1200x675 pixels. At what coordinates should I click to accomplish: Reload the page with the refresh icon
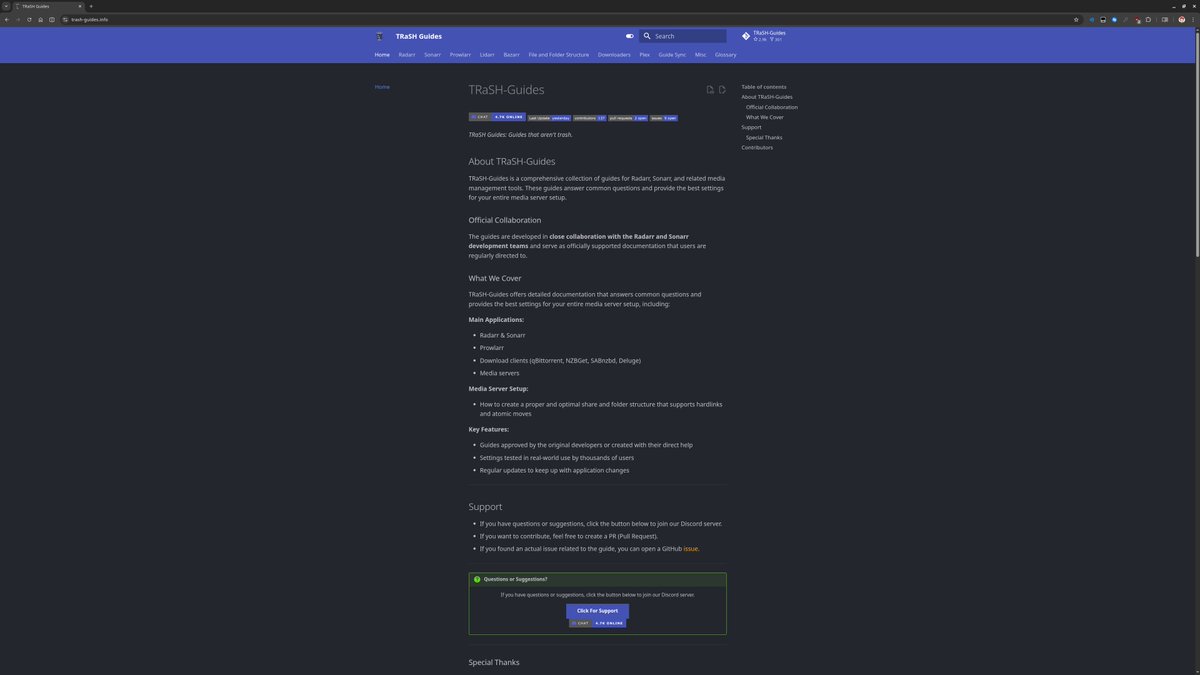[x=29, y=19]
